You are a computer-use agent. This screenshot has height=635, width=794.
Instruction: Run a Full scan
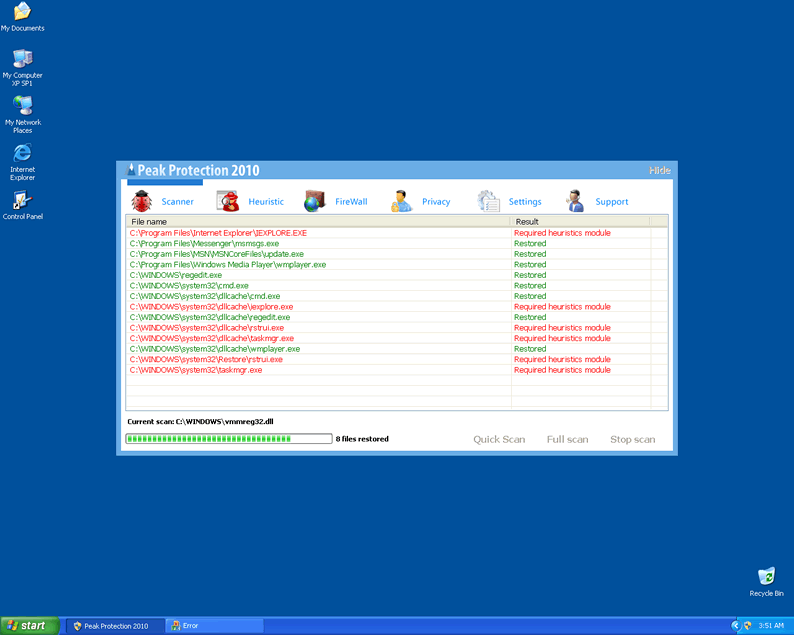tap(567, 439)
